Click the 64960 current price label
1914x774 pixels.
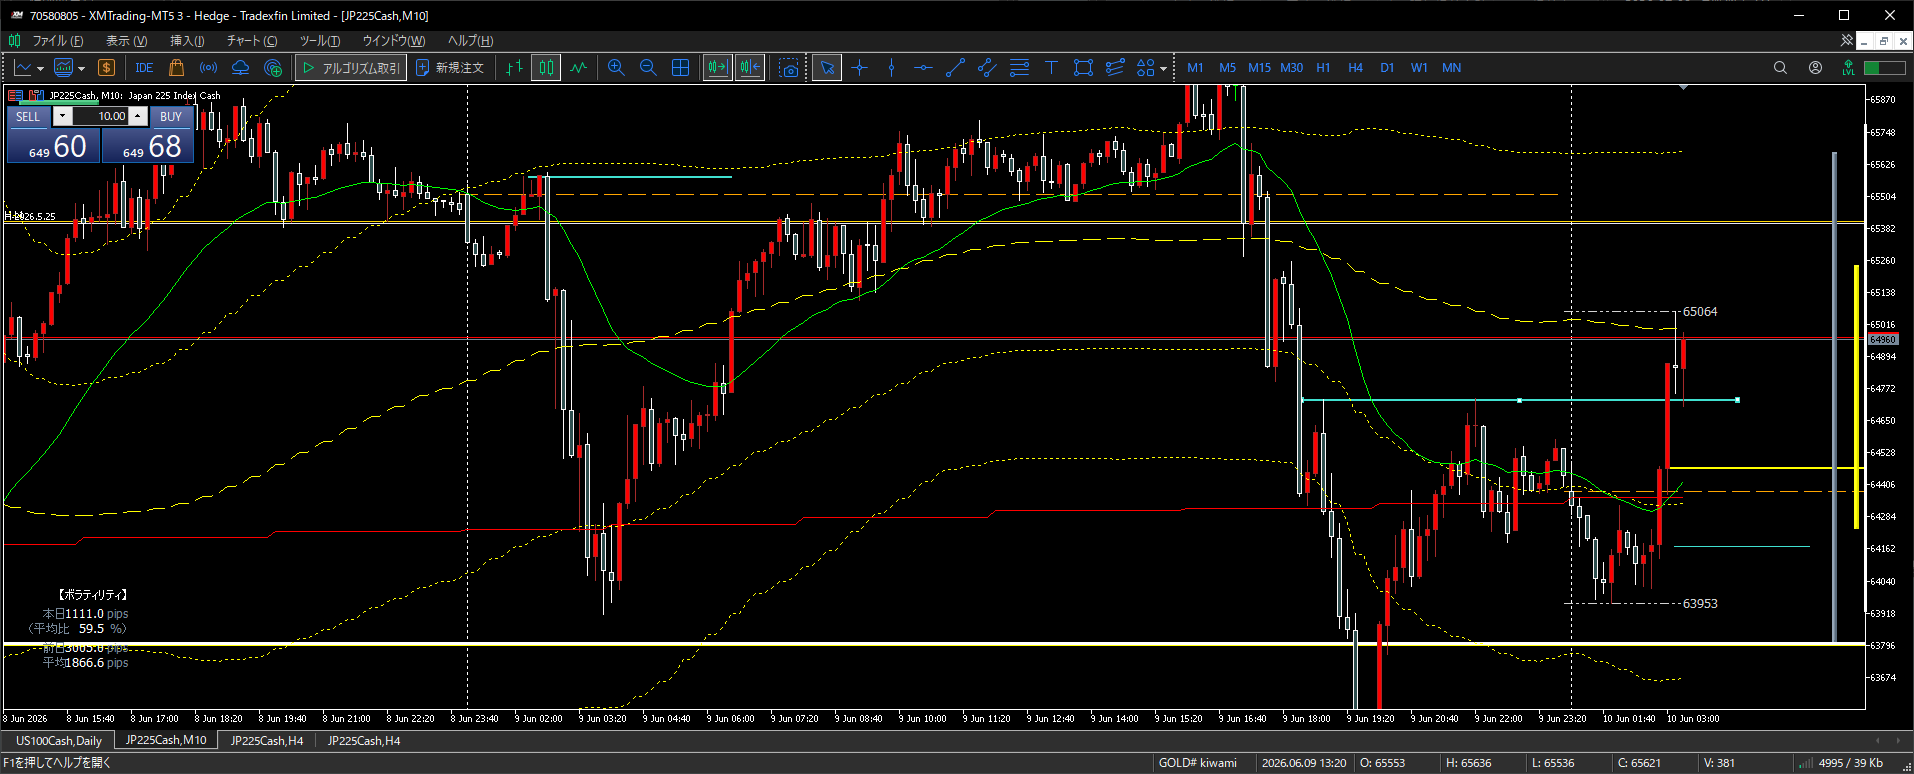coord(1883,340)
